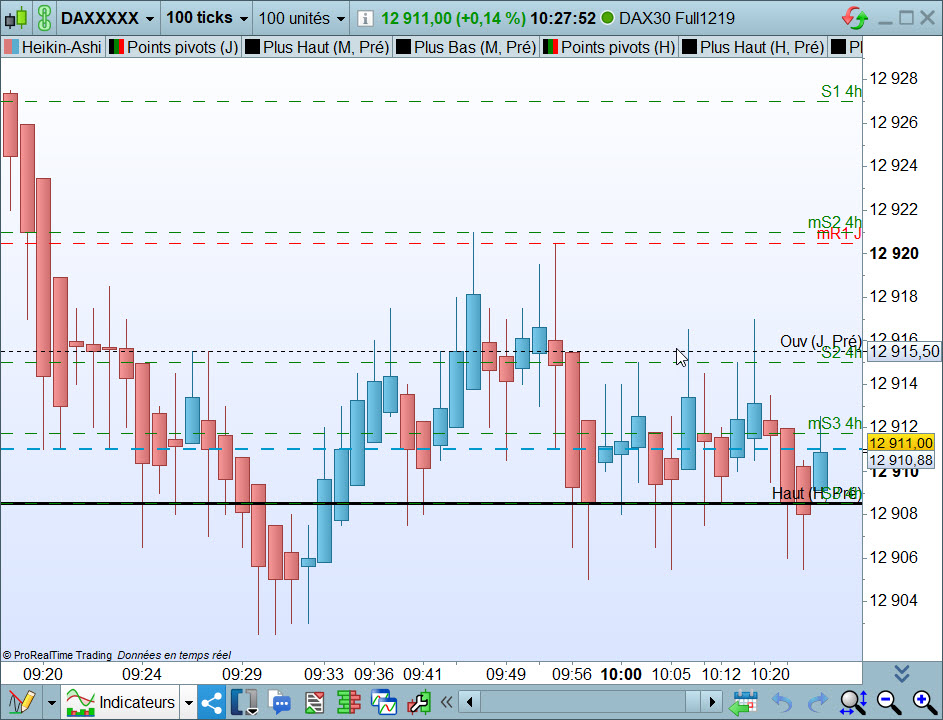Click the S1 4h pivot label

(x=841, y=91)
